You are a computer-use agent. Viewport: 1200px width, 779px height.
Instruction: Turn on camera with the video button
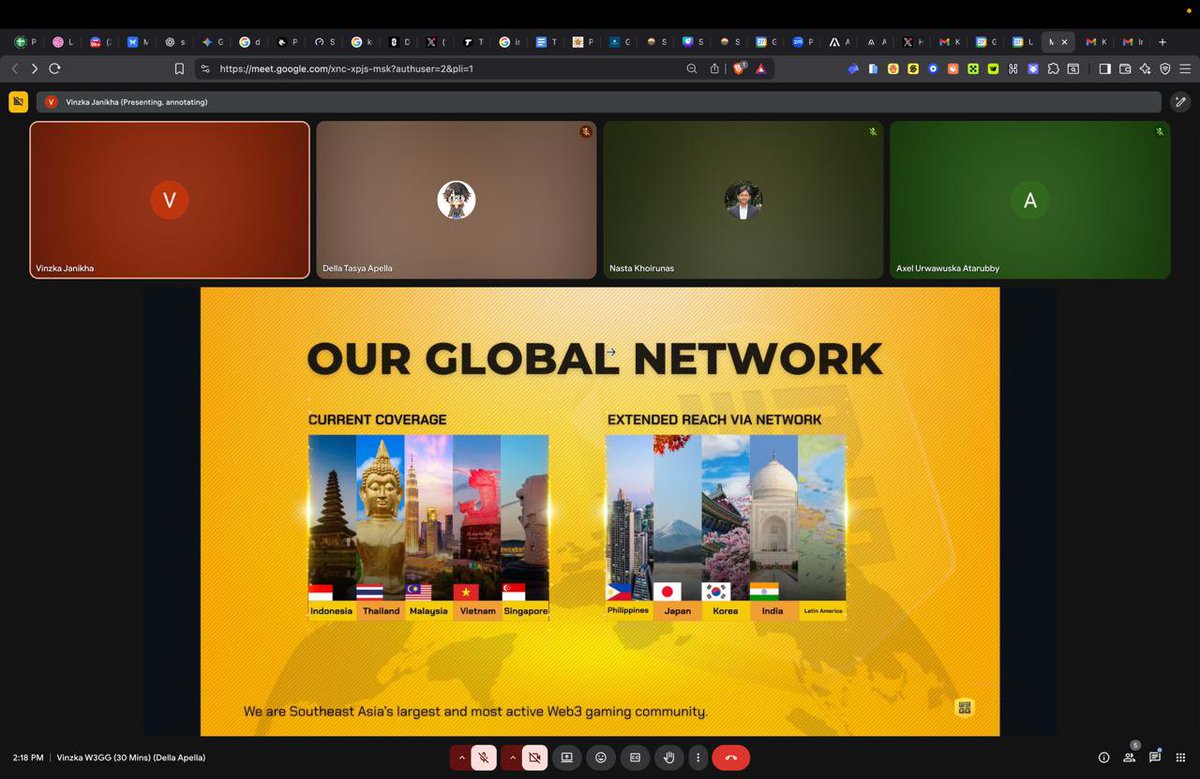(x=534, y=758)
